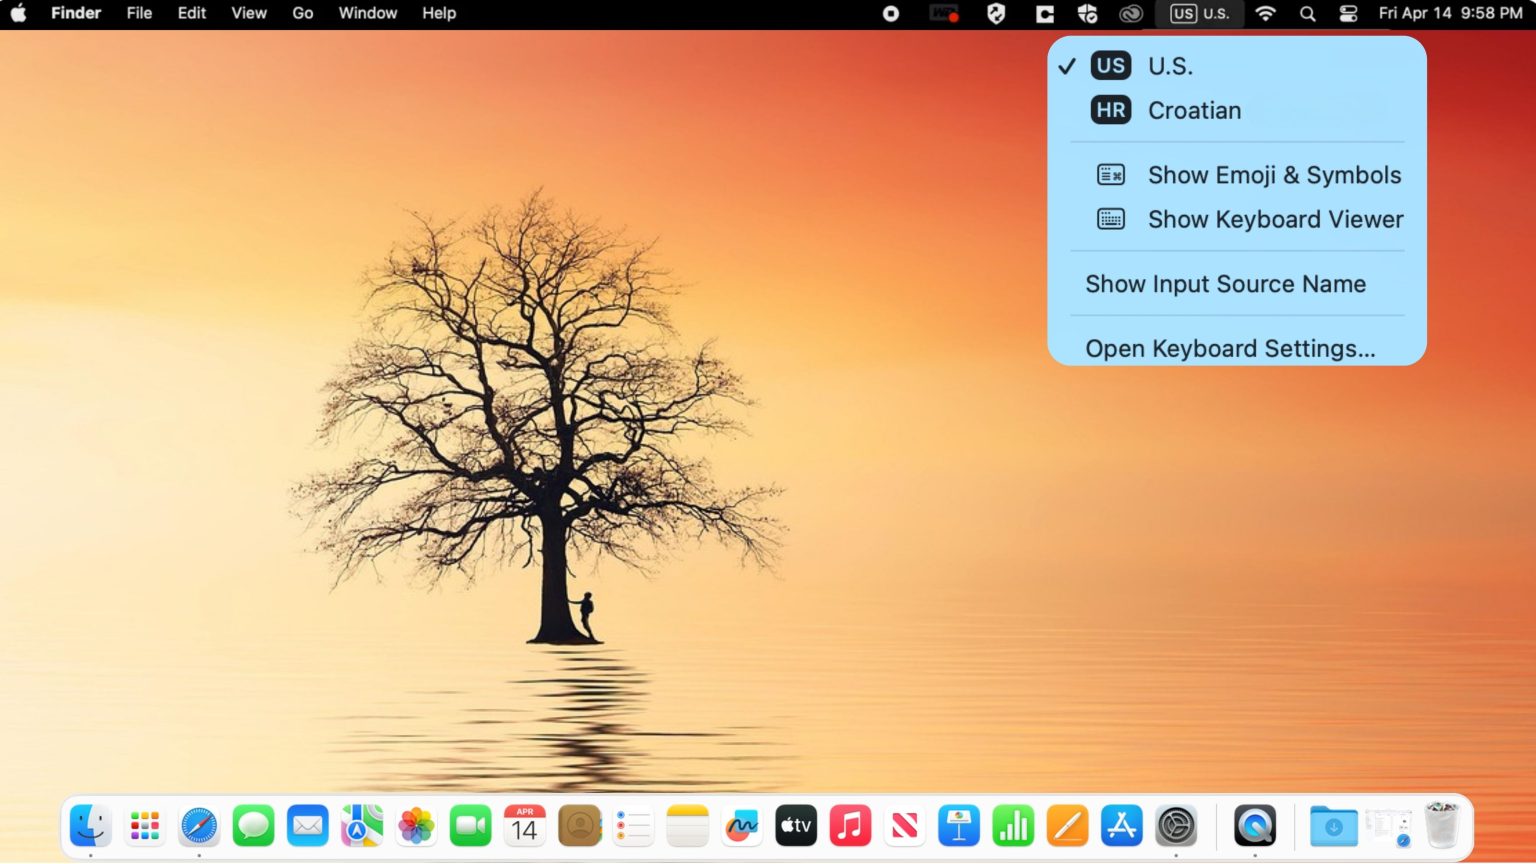
Task: Open the Finder File menu
Action: click(x=138, y=14)
